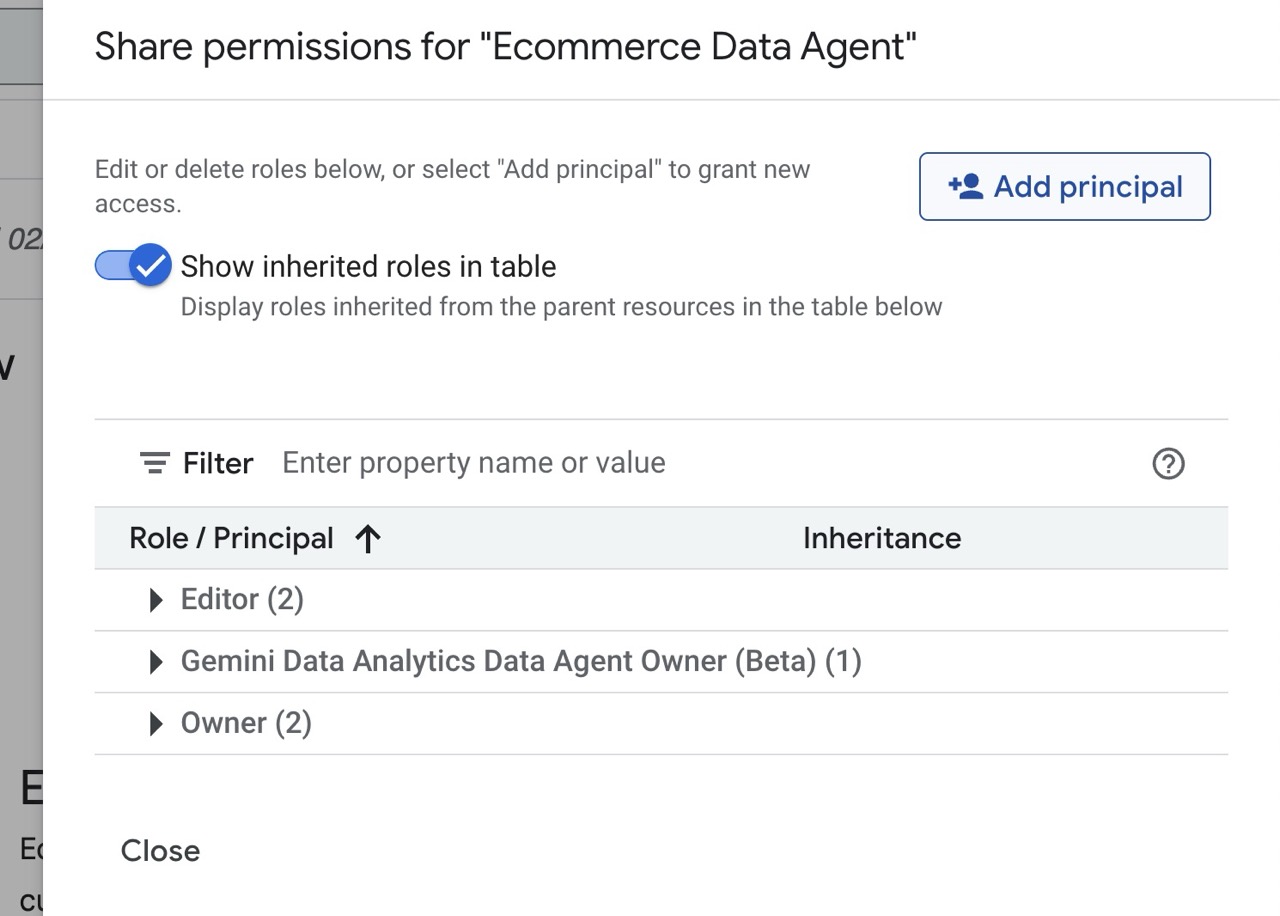Select the Editor (2) row label

coord(242,600)
